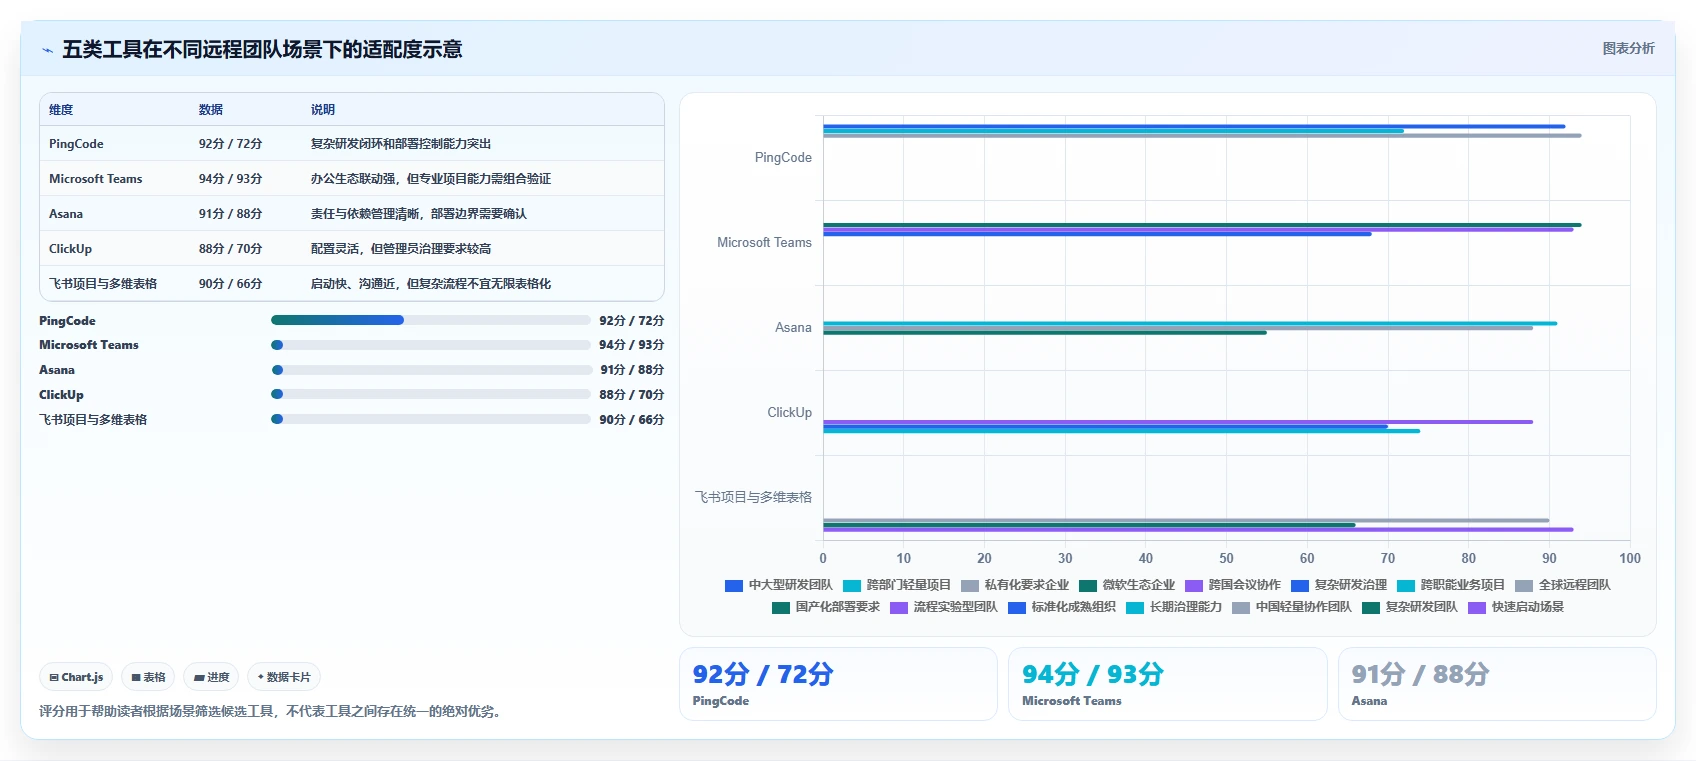Open the Microsoft Teams 94分 / 93分 data card
The height and width of the screenshot is (761, 1696).
coord(1167,684)
